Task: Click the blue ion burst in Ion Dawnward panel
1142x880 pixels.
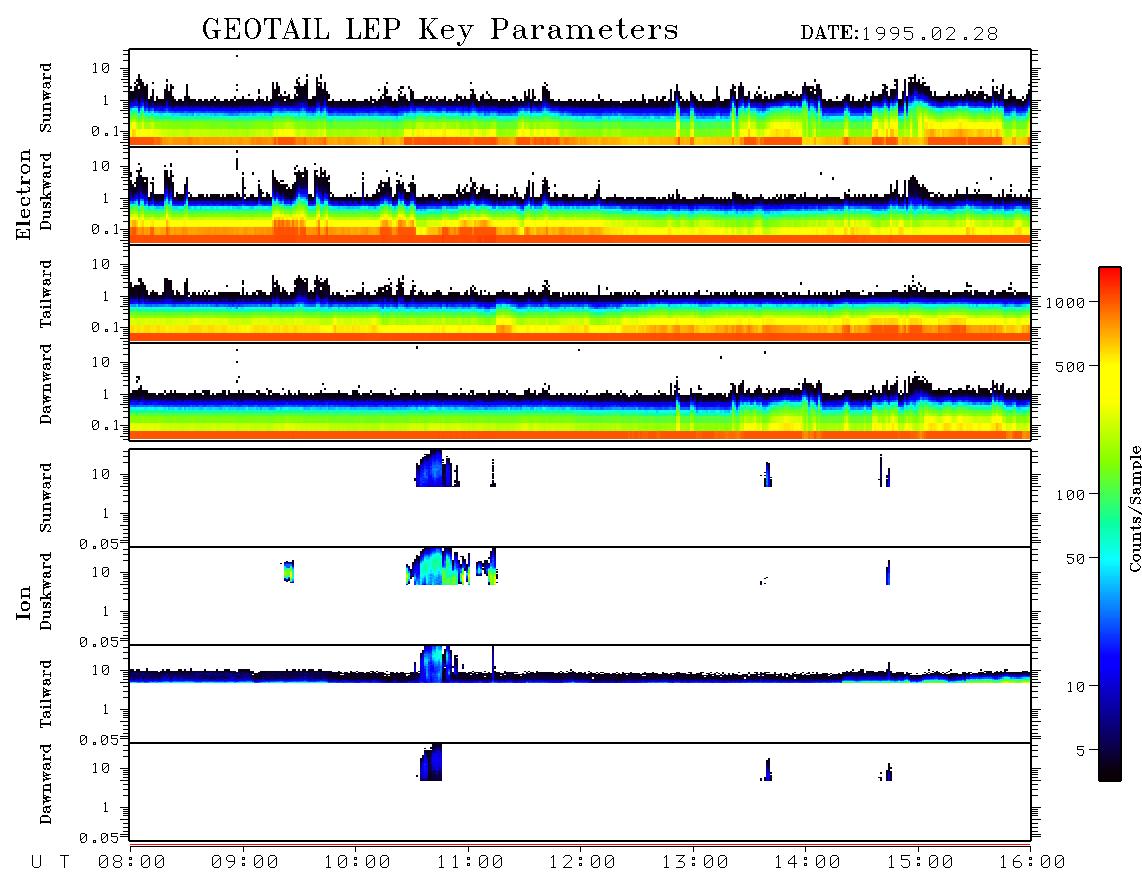Action: (431, 762)
